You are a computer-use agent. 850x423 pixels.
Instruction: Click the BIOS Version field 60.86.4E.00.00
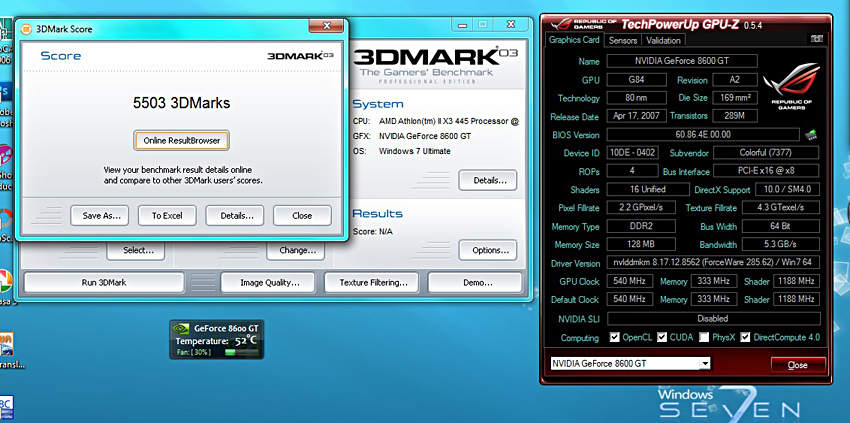pyautogui.click(x=703, y=134)
